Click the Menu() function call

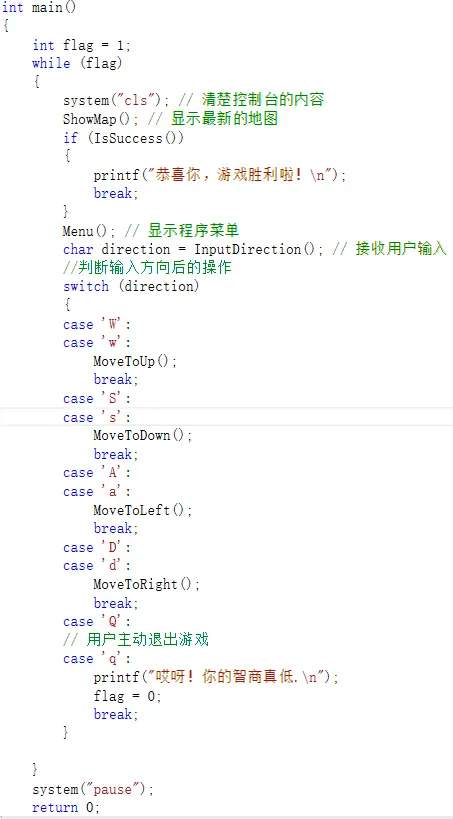click(x=90, y=230)
